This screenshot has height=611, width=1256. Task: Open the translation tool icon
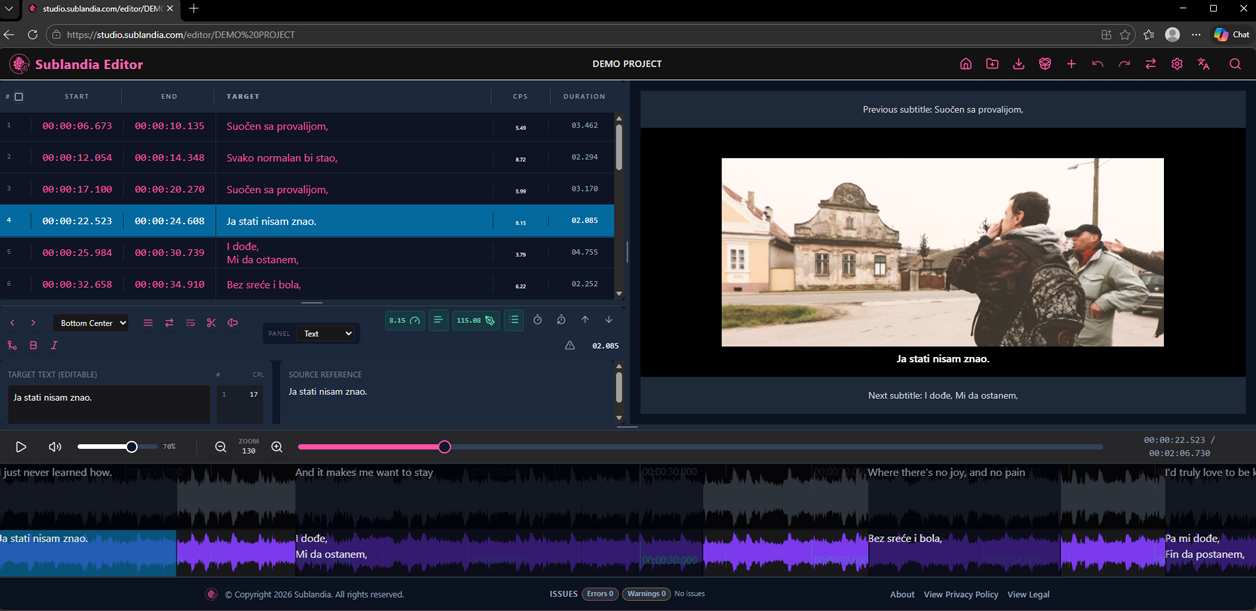pyautogui.click(x=1203, y=63)
